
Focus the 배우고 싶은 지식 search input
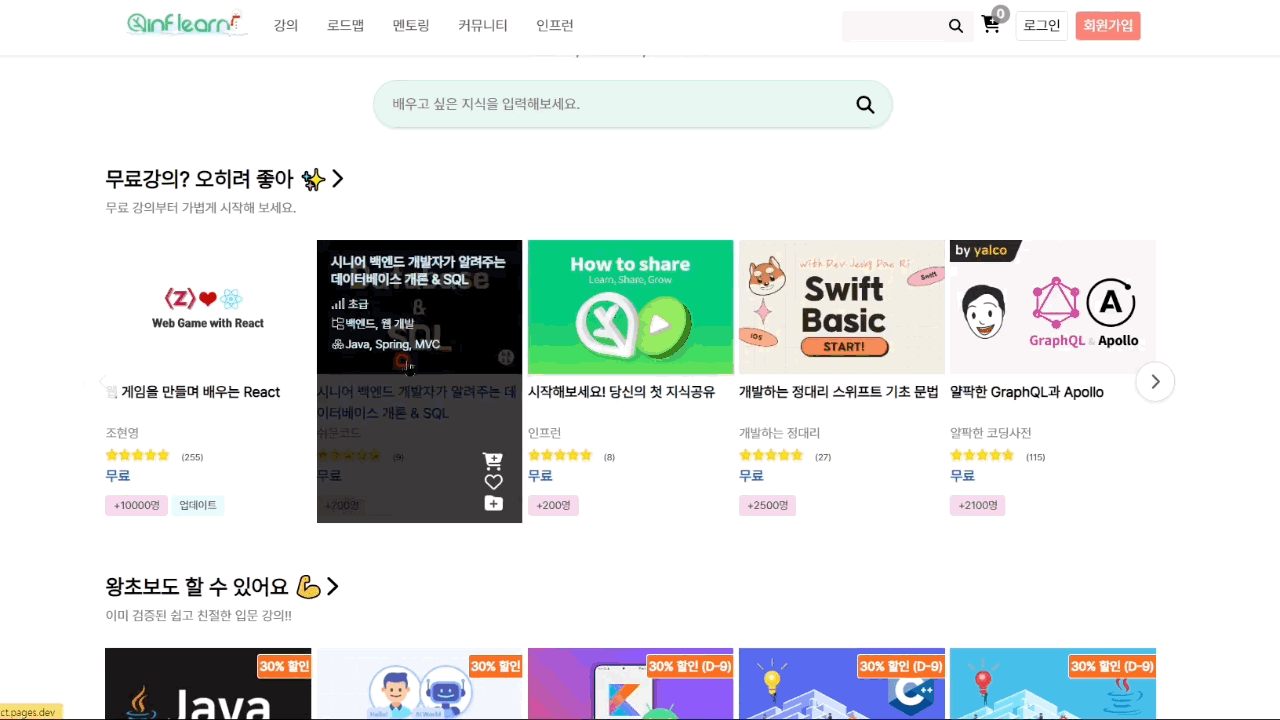(x=610, y=104)
